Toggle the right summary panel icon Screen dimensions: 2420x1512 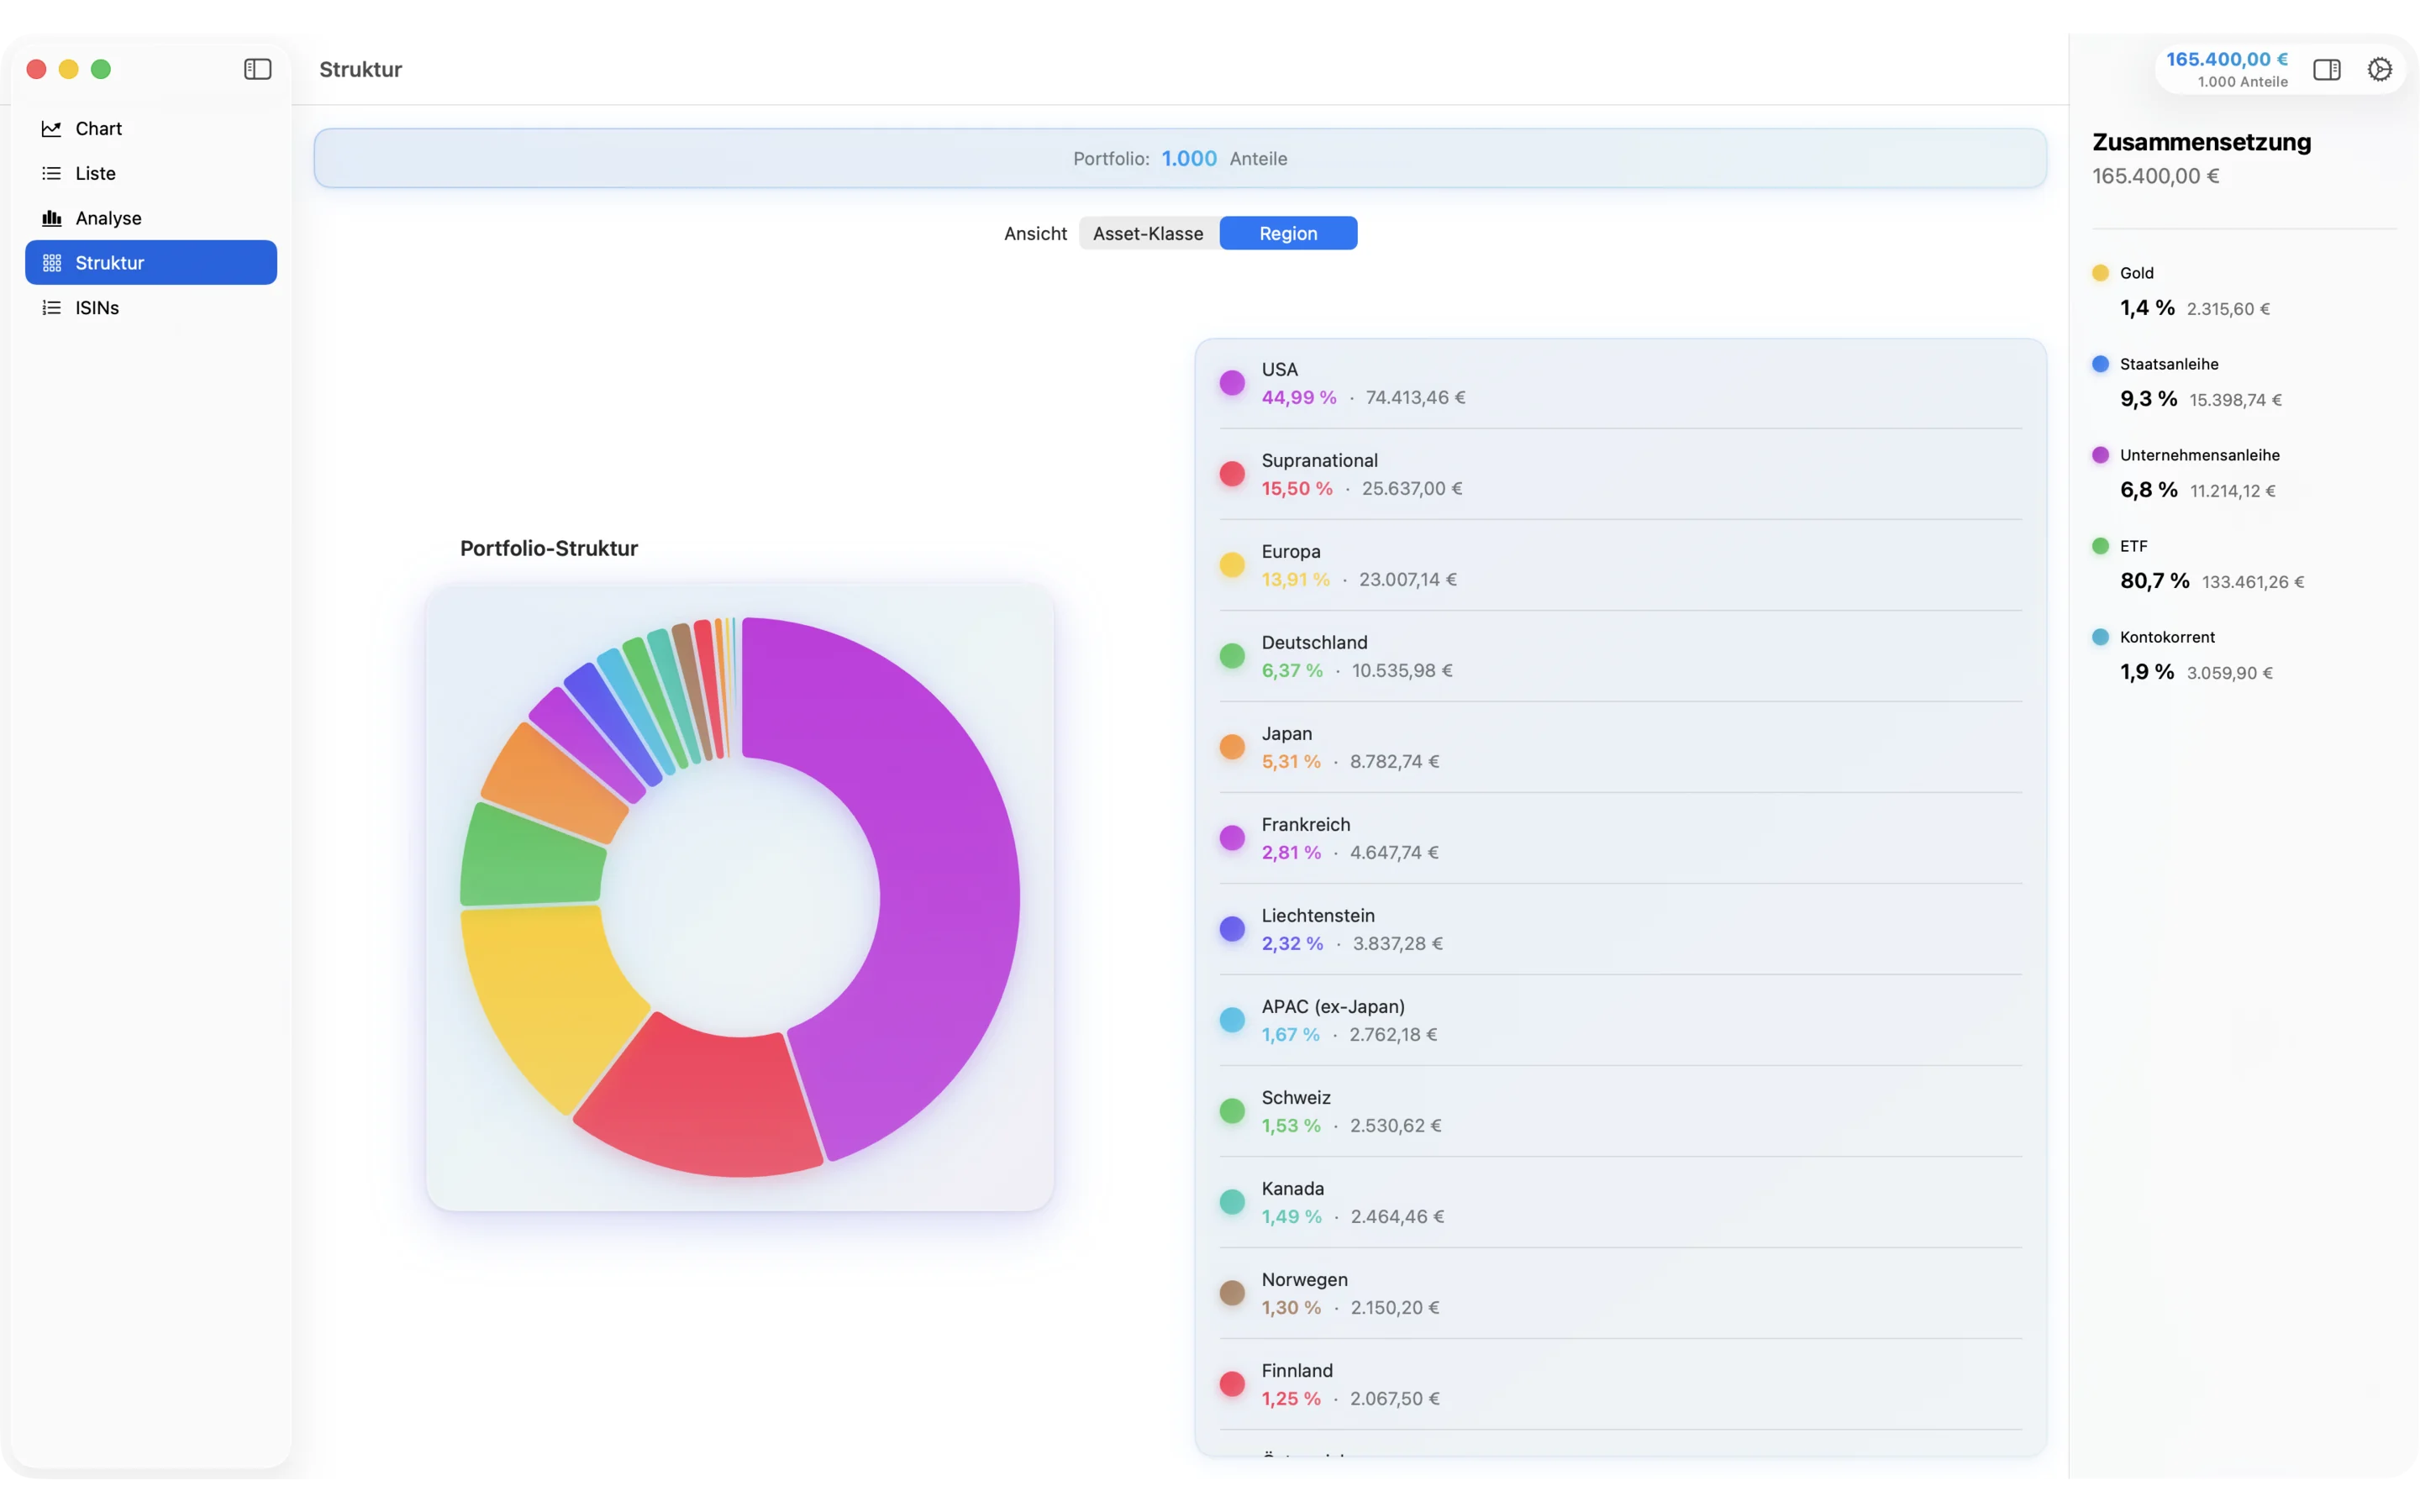click(x=2327, y=69)
